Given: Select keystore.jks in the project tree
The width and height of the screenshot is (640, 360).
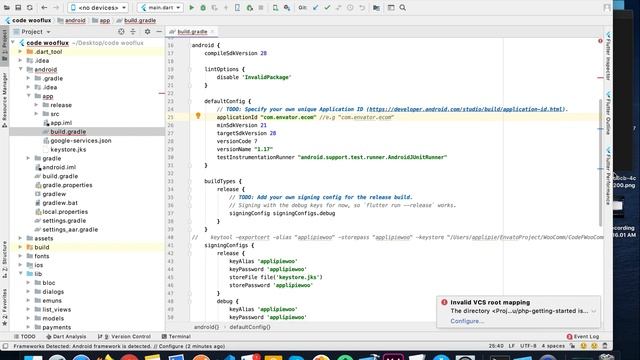Looking at the screenshot, I should click(x=68, y=149).
